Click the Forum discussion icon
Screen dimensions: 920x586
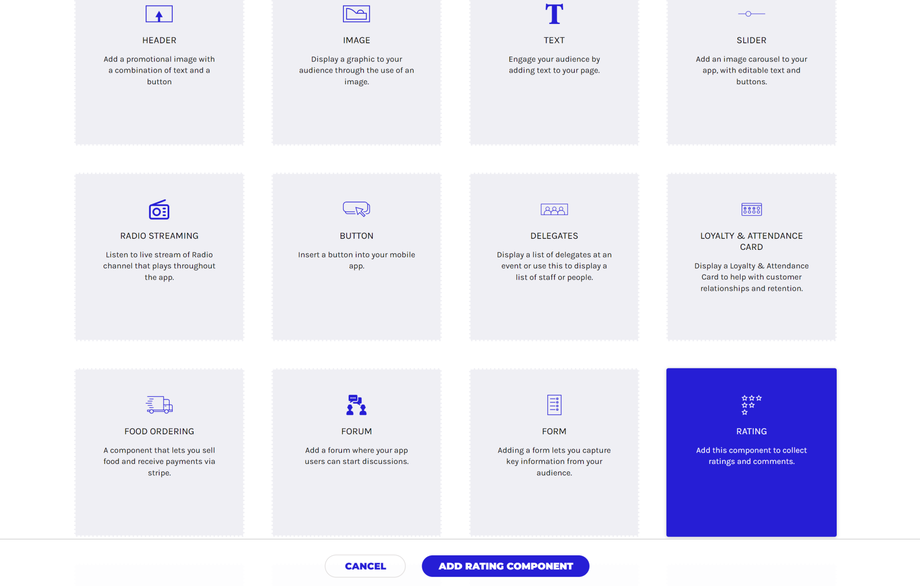click(x=356, y=405)
